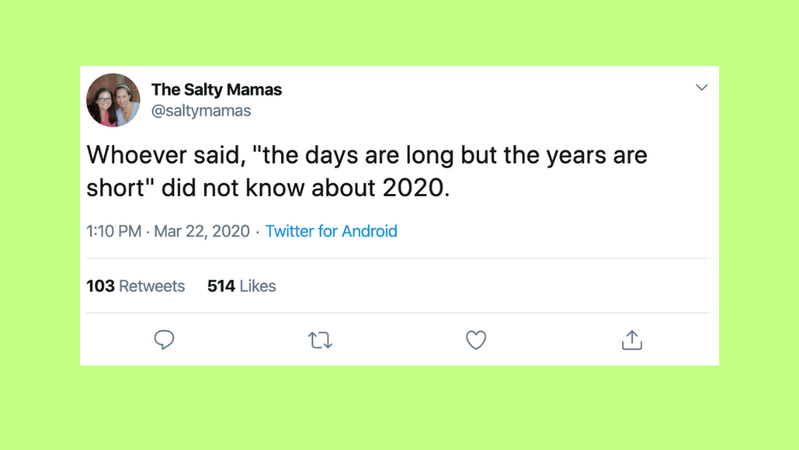Viewport: 799px width, 450px height.
Task: Open The Salty Mamas profile picture
Action: 113,100
